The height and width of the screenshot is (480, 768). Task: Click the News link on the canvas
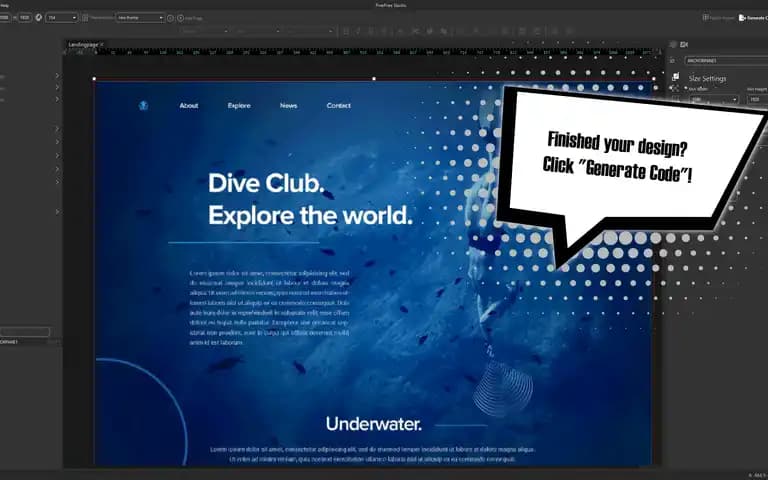288,105
